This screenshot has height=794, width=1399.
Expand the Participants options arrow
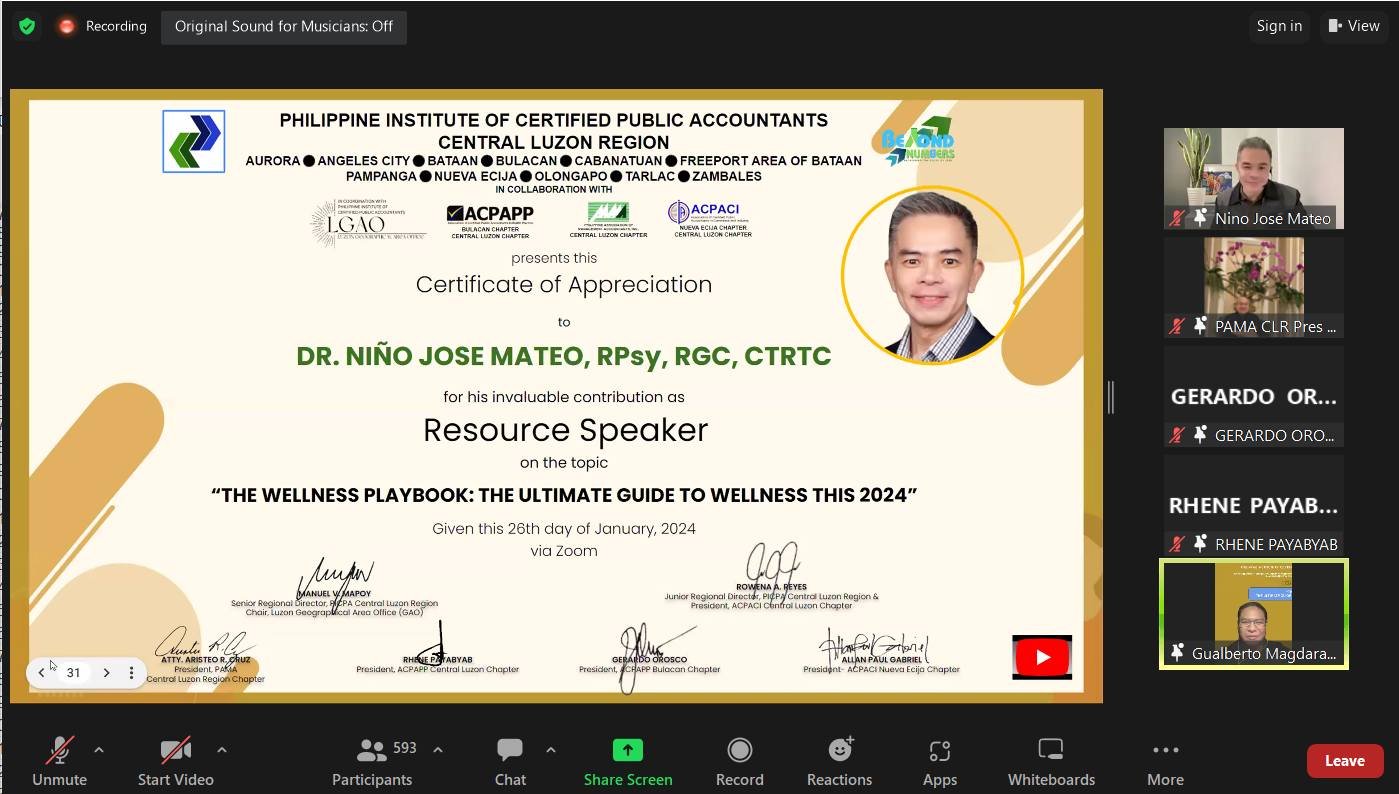438,749
